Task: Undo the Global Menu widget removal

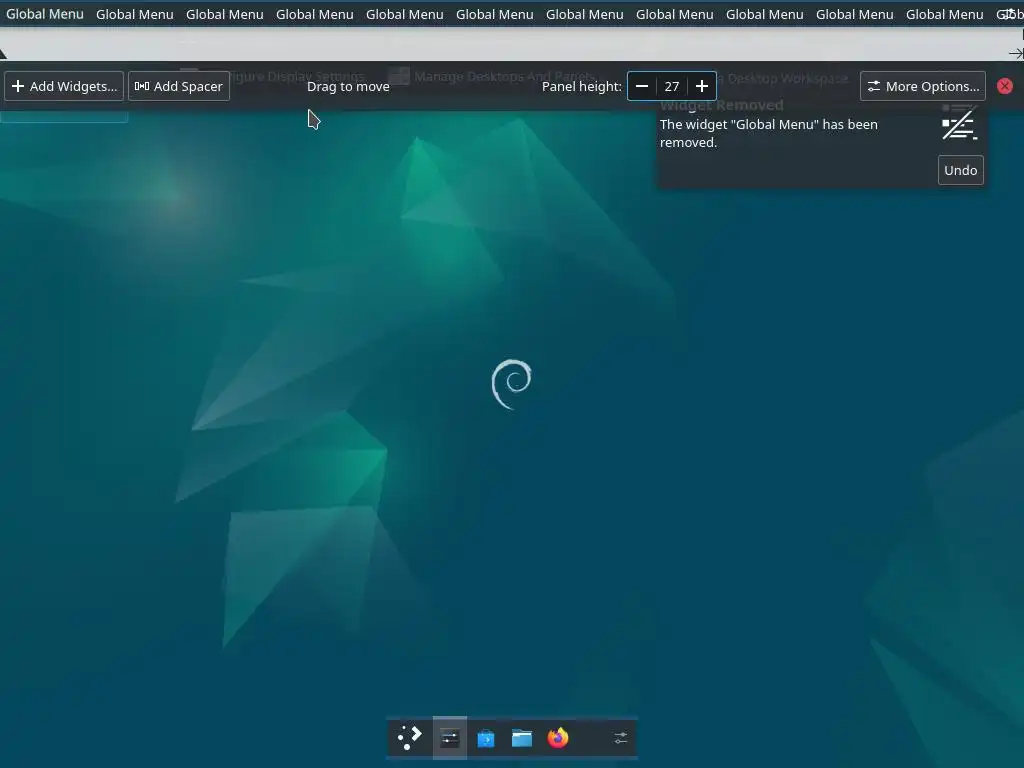Action: click(x=961, y=170)
